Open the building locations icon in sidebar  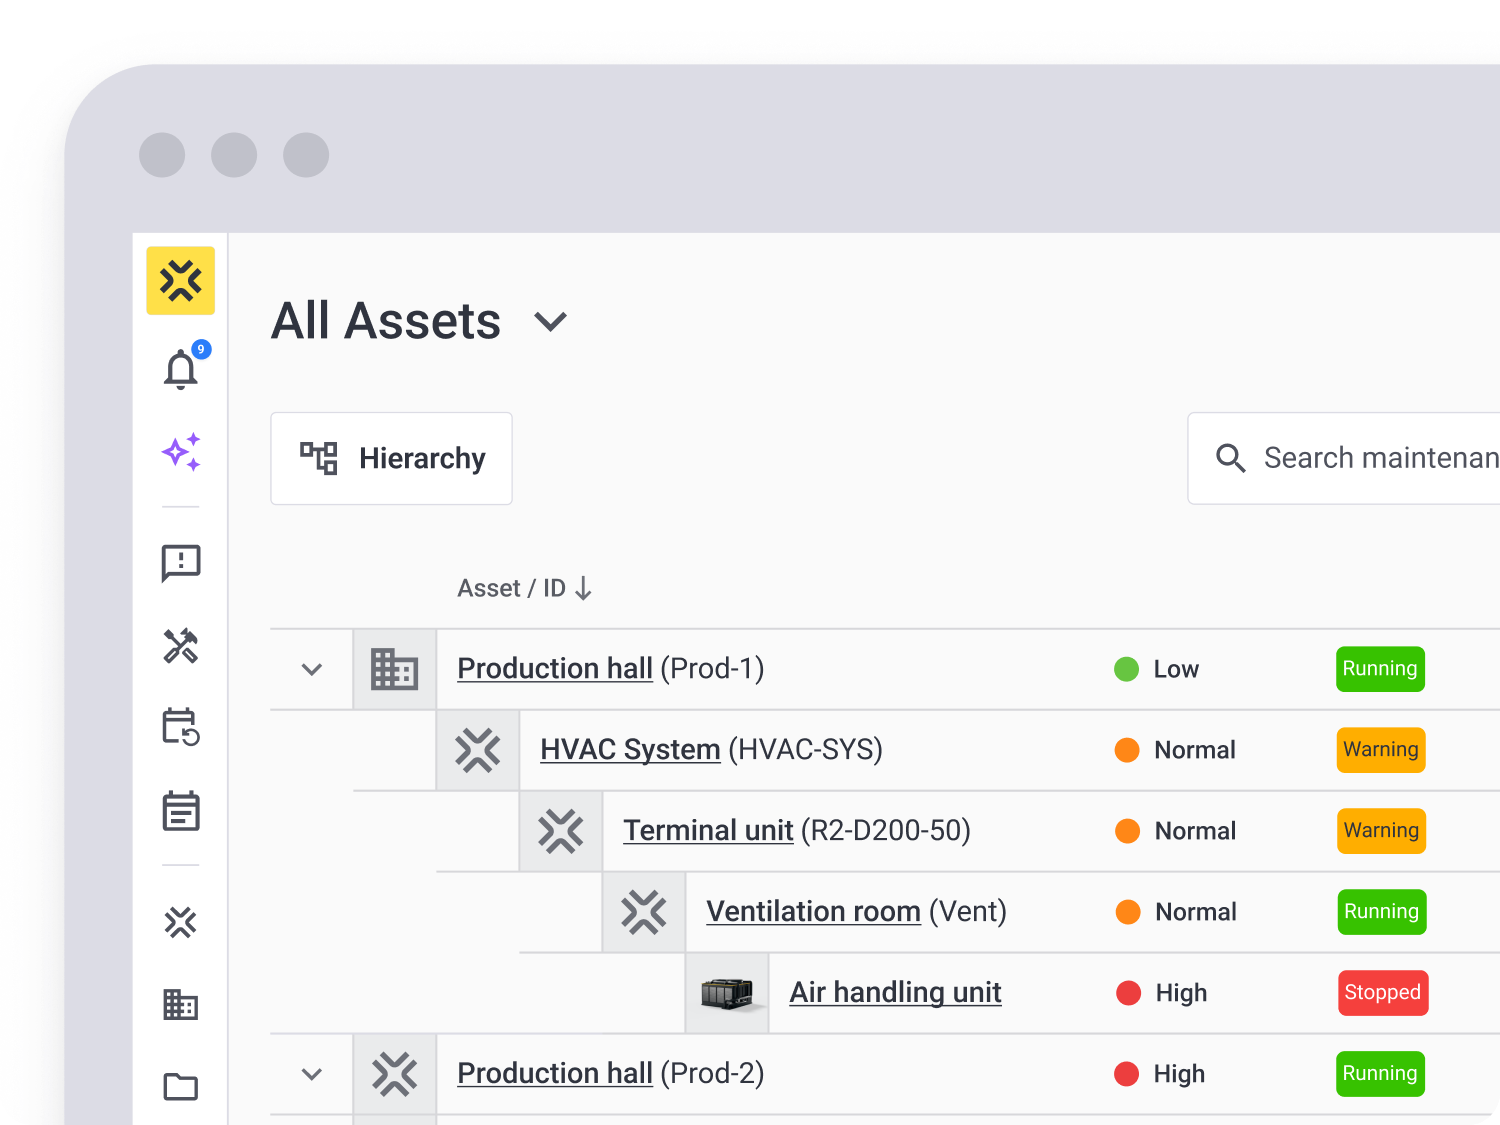tap(181, 1004)
